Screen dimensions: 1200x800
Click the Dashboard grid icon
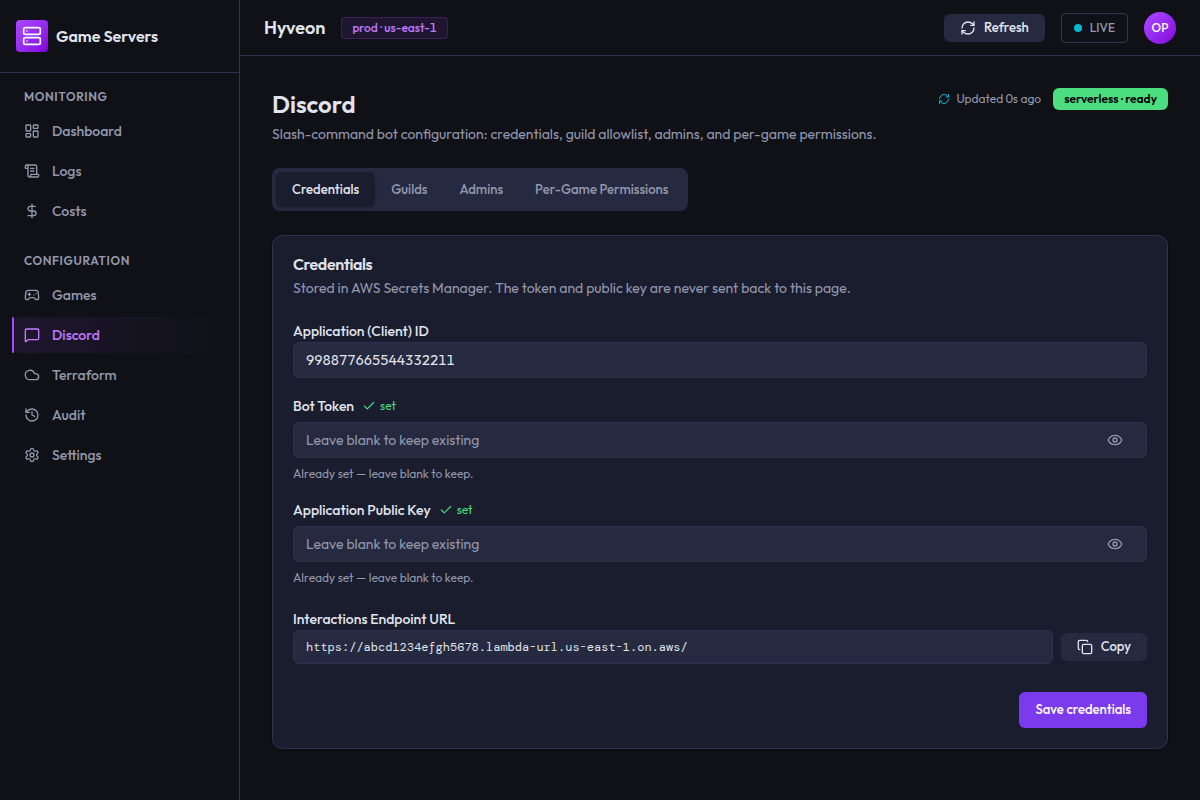point(32,131)
